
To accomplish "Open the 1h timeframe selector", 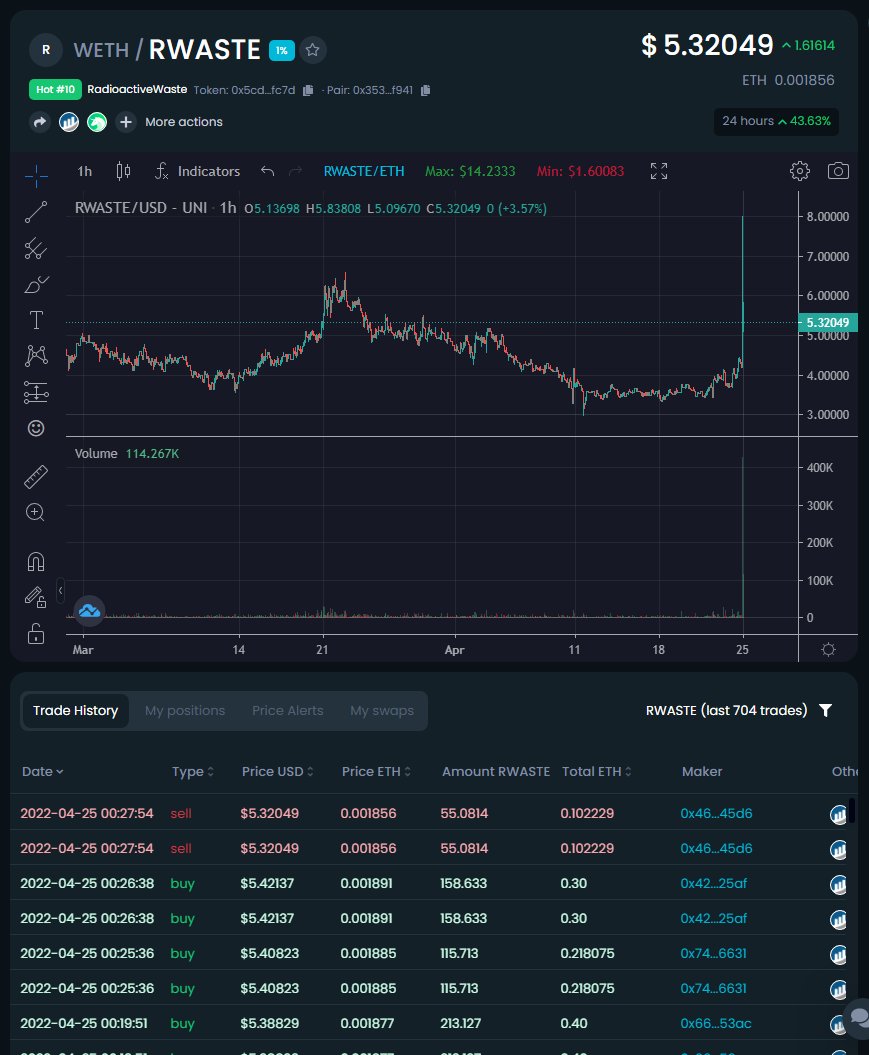I will point(85,172).
